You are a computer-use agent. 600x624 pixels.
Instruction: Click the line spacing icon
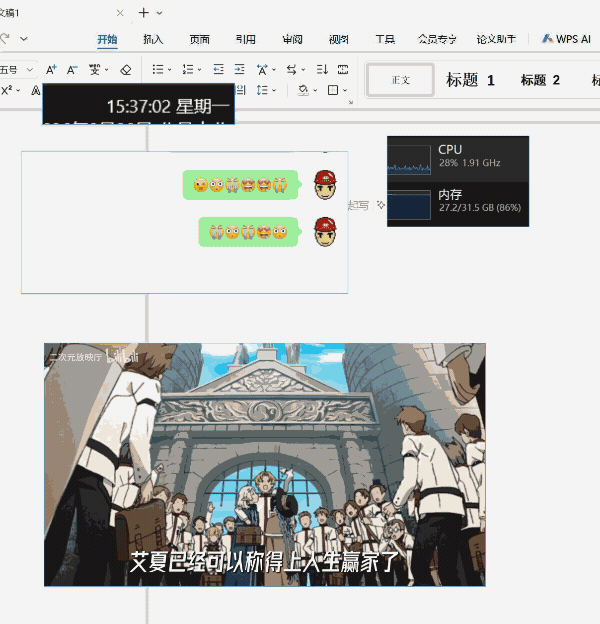tap(262, 90)
